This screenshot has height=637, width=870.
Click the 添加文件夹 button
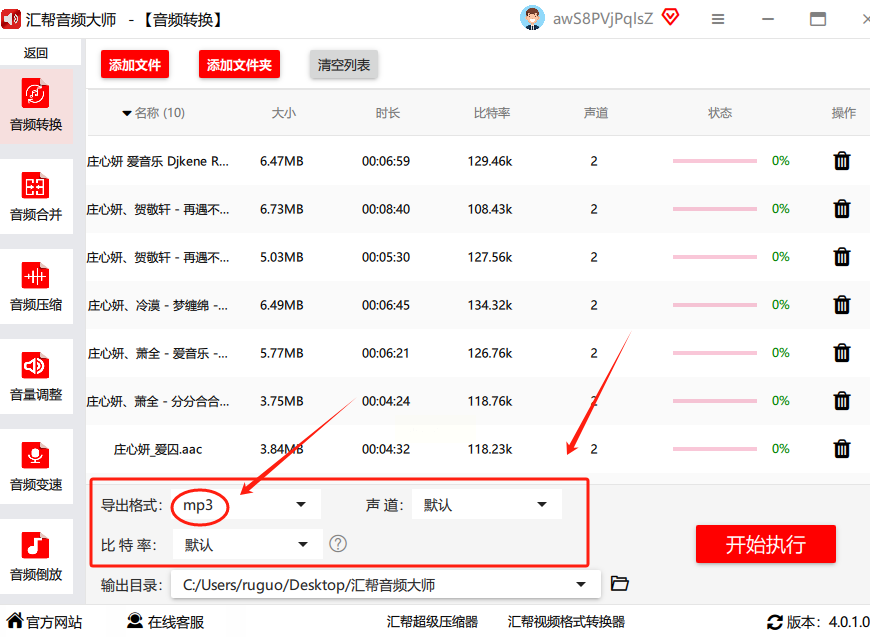click(239, 65)
